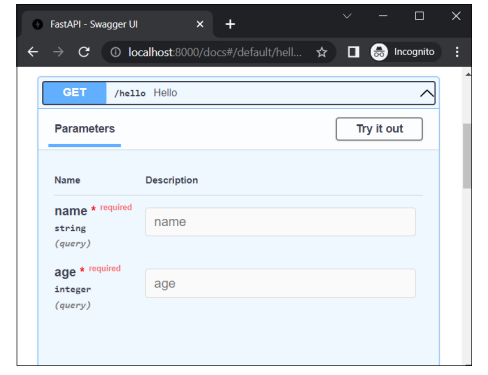Click the browser back arrow
The height and width of the screenshot is (375, 488).
tap(33, 52)
